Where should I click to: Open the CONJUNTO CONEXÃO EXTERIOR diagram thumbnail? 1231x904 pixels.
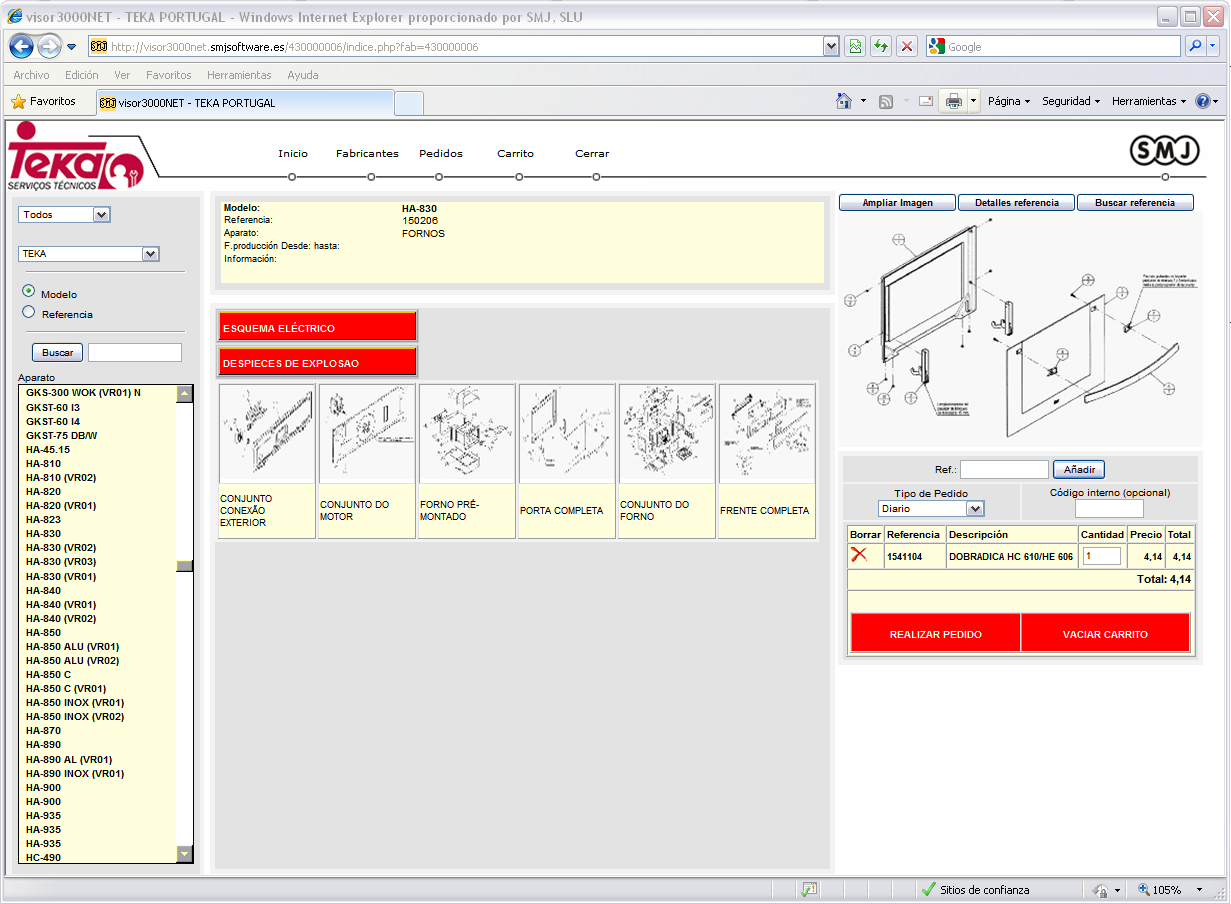[x=267, y=434]
